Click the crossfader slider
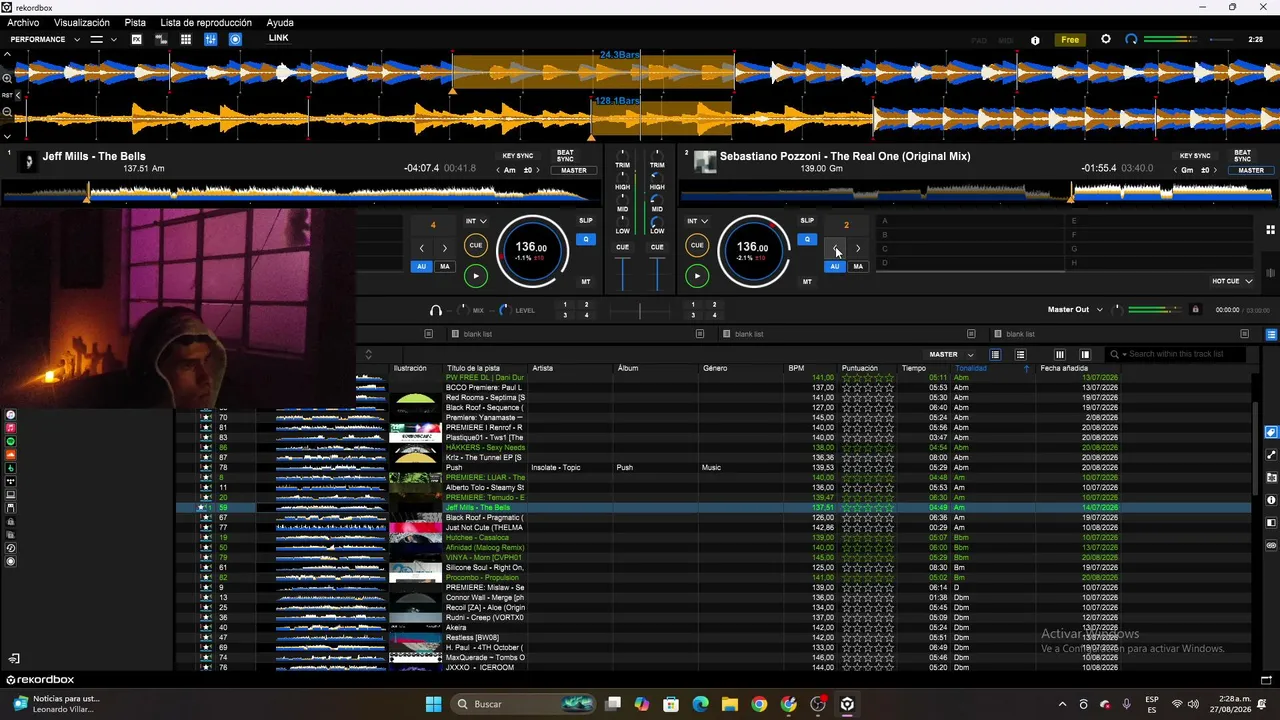1280x720 pixels. [640, 311]
